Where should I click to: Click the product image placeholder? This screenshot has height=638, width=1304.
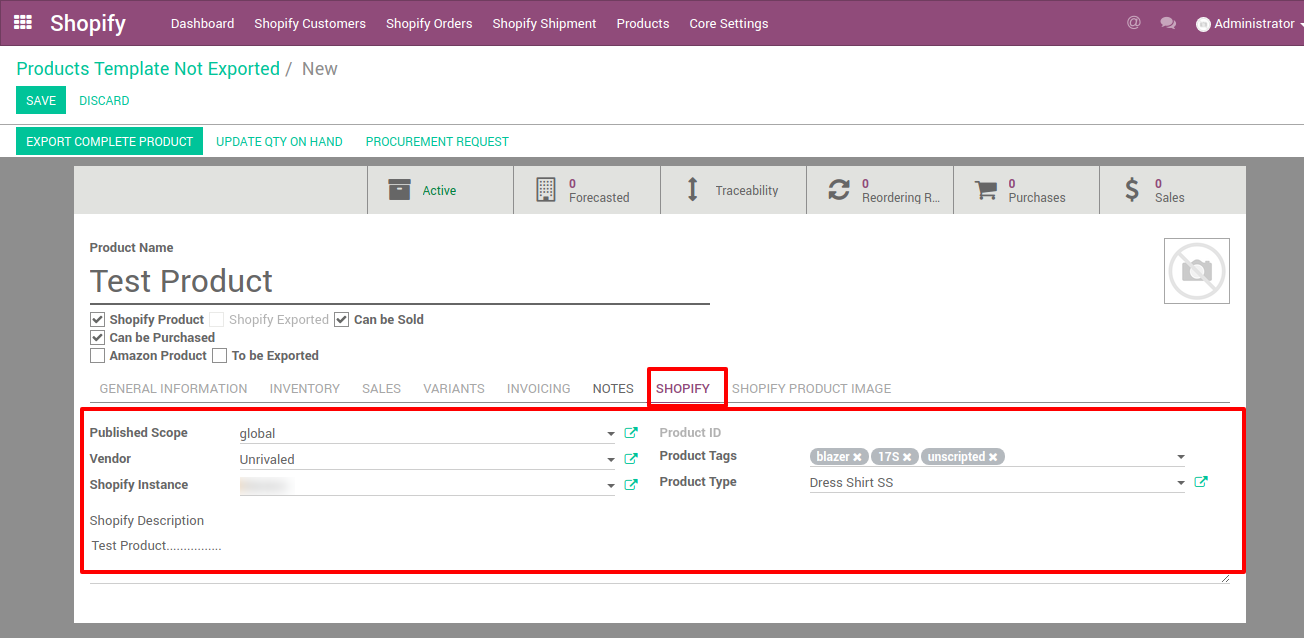coord(1197,271)
